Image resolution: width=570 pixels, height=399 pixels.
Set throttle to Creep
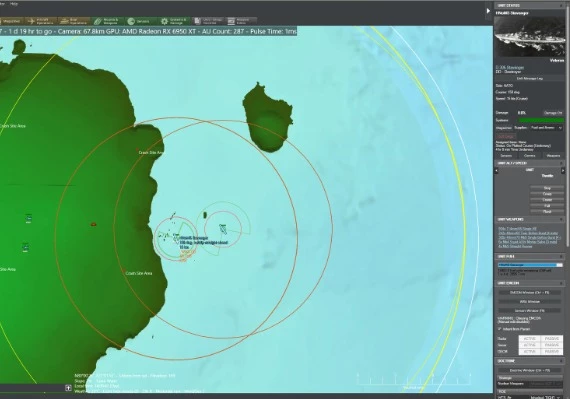pyautogui.click(x=547, y=194)
